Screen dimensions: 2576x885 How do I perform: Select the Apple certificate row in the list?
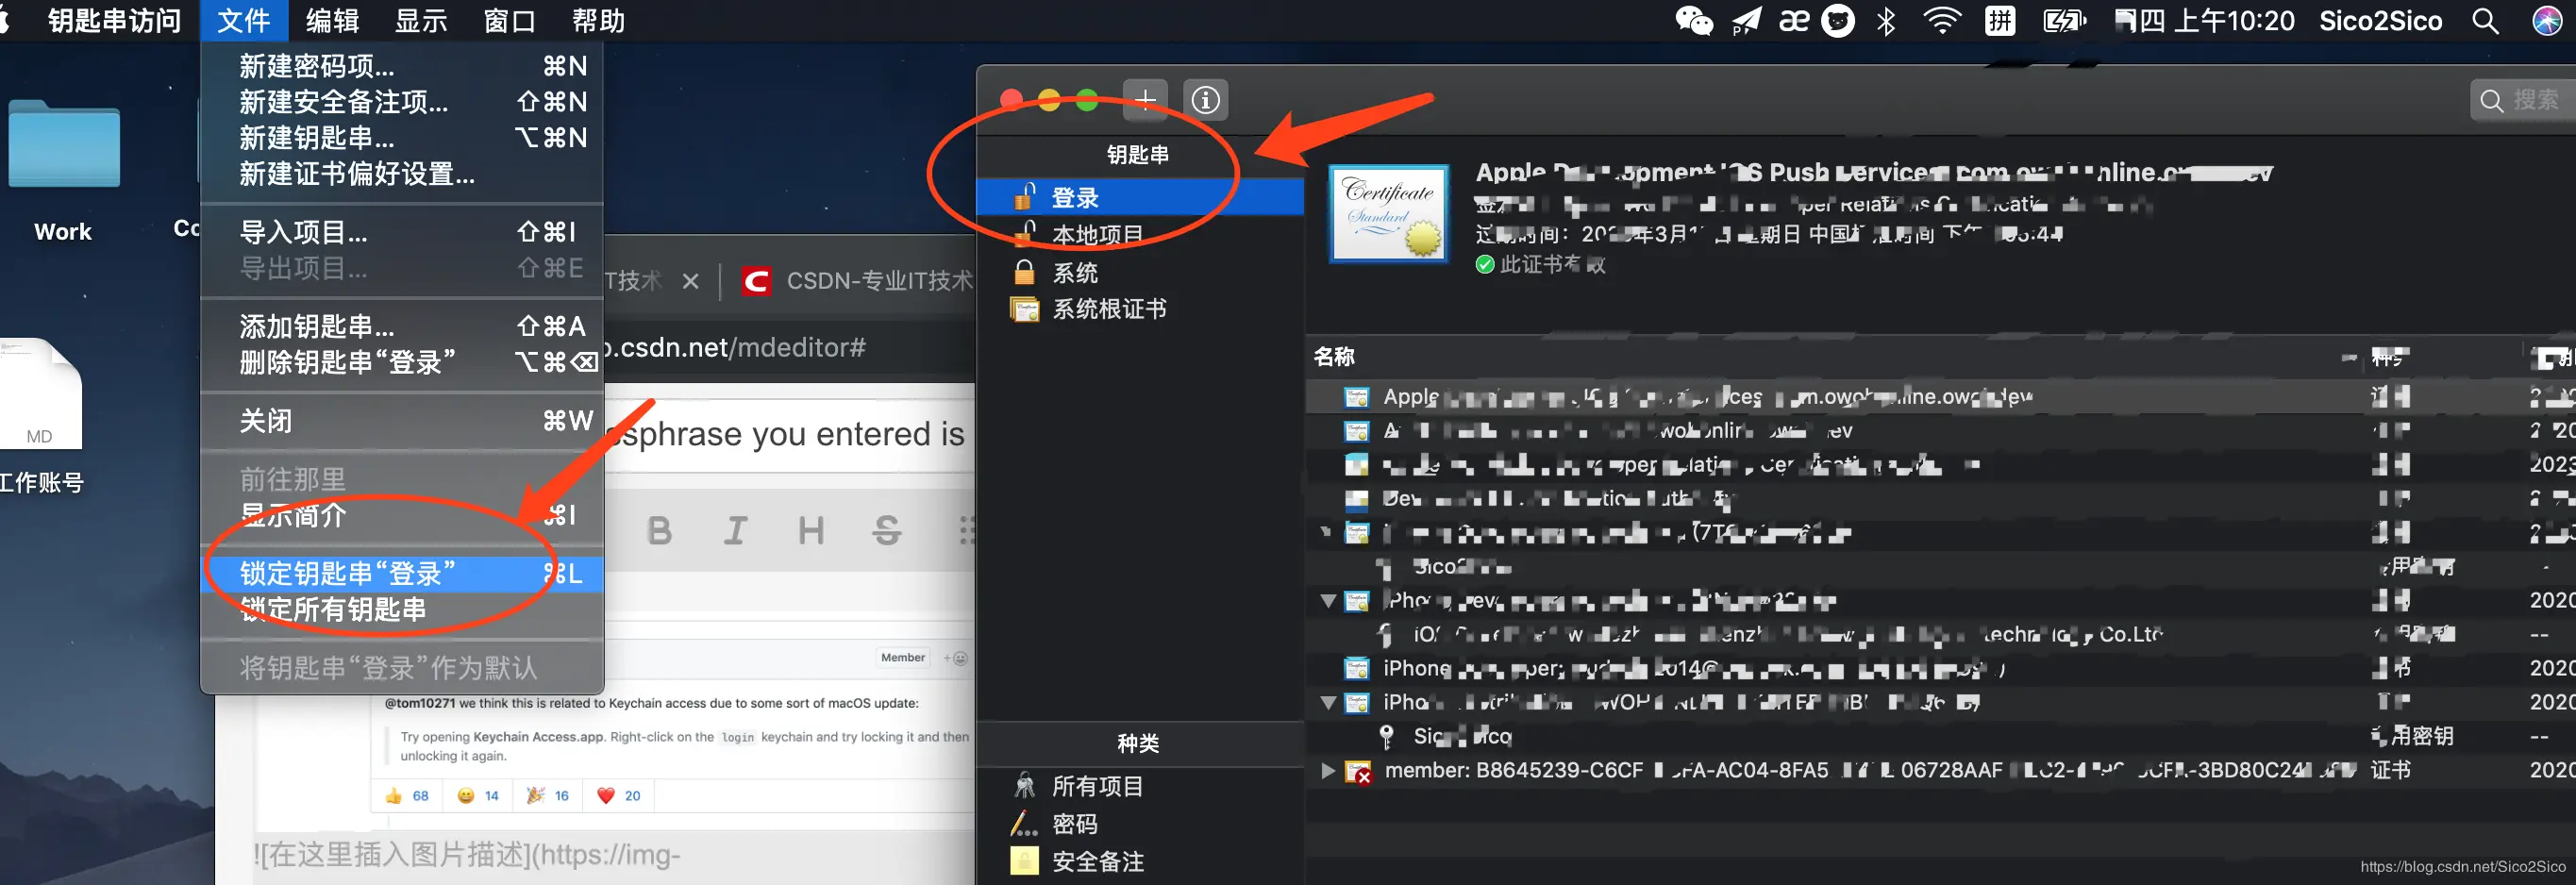(1940, 397)
